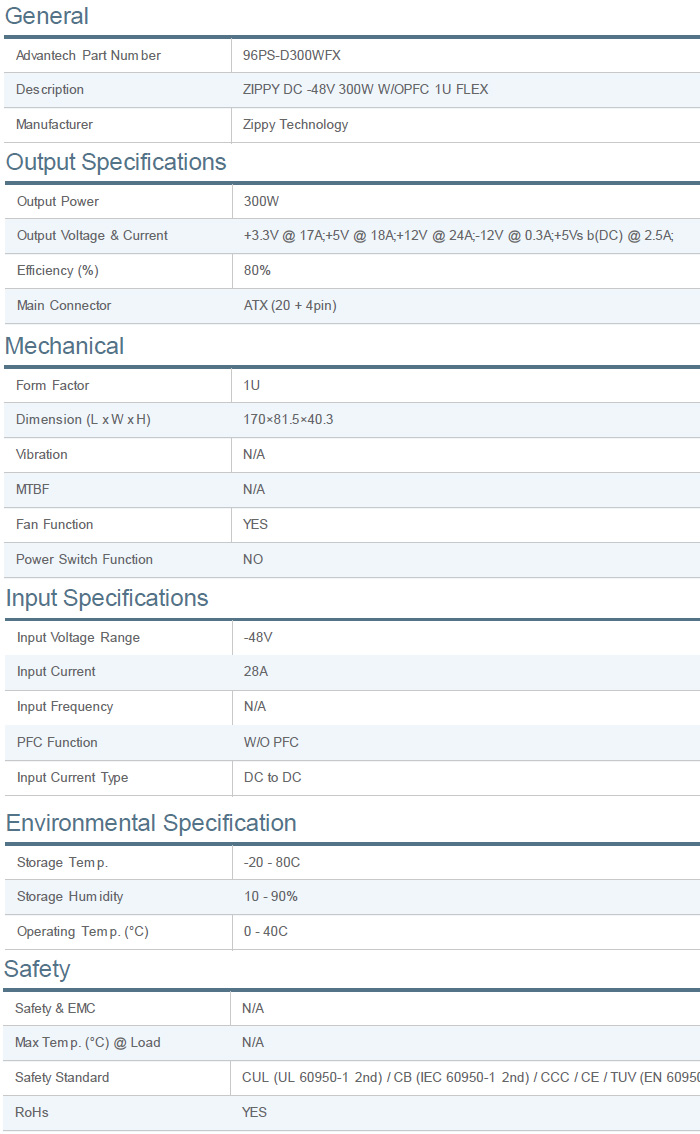Click the ZIPPY DC -48V description text

click(x=365, y=90)
